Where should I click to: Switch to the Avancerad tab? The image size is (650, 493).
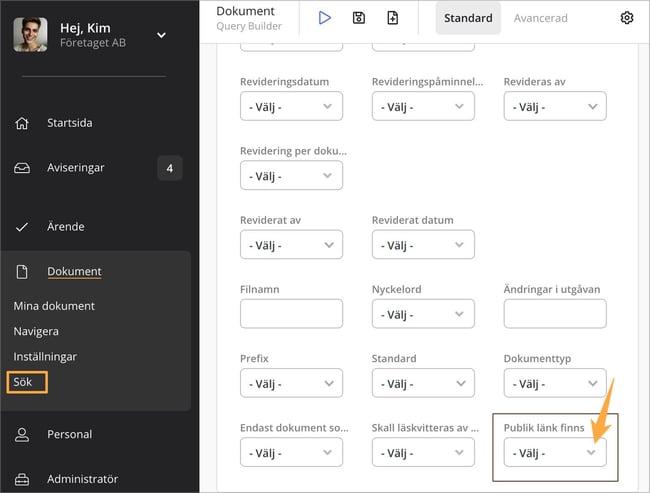(541, 18)
